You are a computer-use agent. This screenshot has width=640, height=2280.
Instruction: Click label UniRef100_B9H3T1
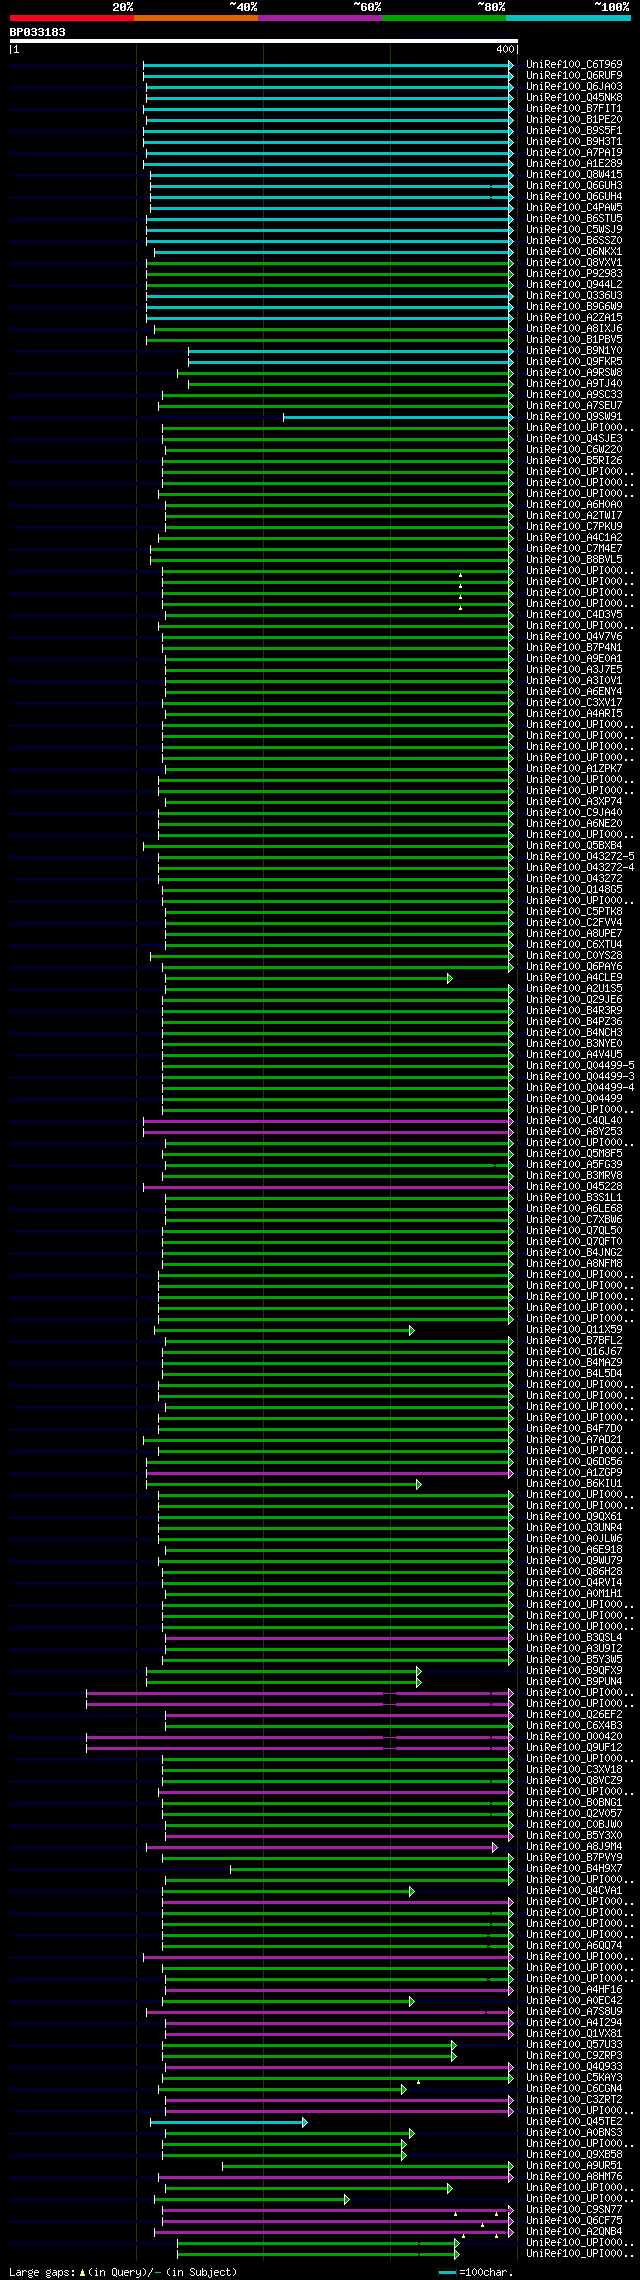574,141
